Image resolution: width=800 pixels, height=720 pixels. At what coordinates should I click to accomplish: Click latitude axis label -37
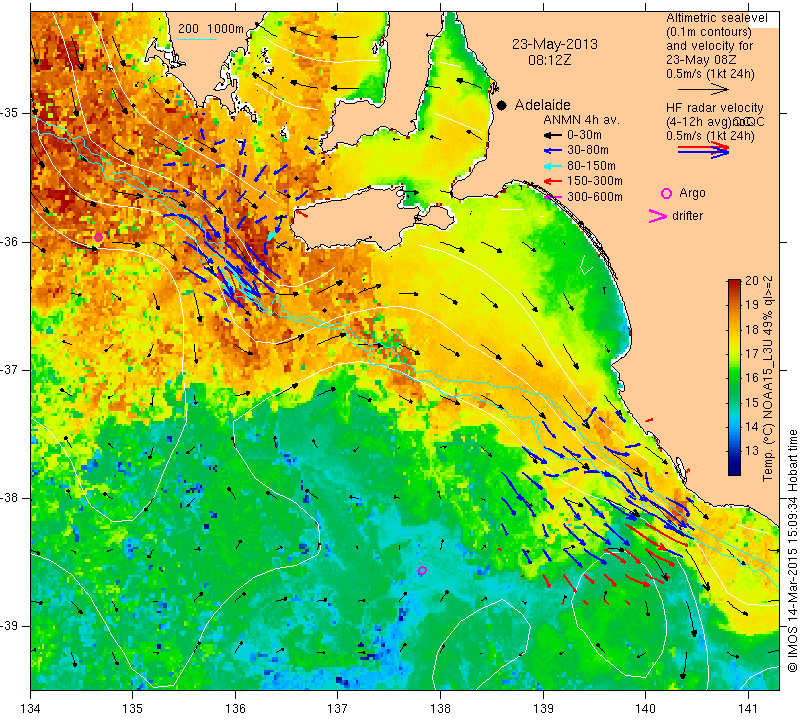(x=10, y=369)
